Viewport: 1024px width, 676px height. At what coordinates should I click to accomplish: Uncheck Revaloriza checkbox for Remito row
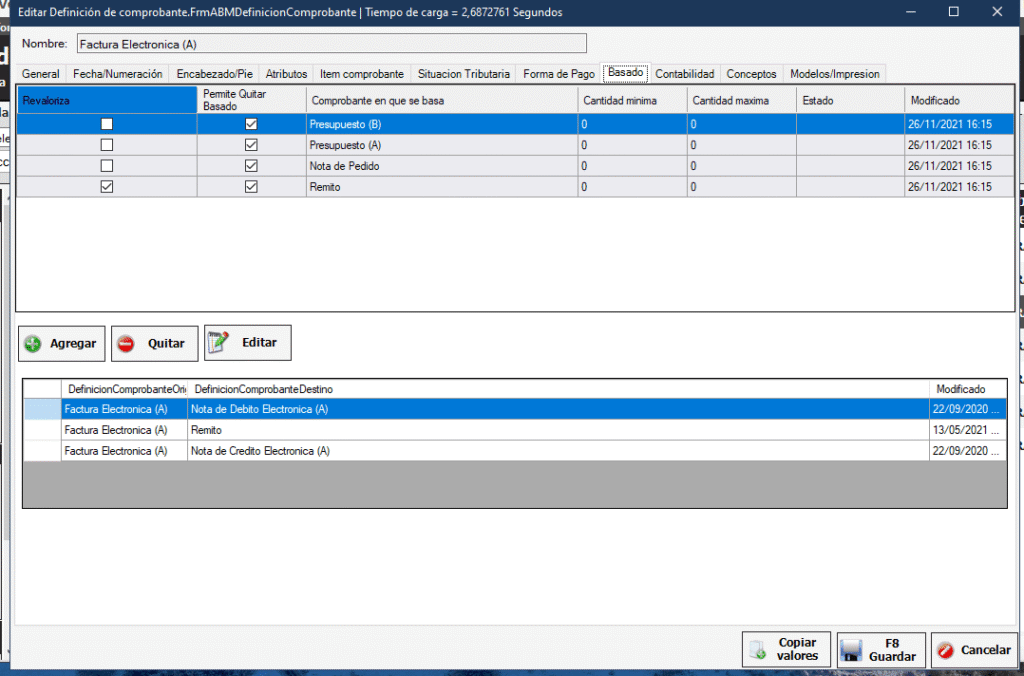click(x=107, y=187)
